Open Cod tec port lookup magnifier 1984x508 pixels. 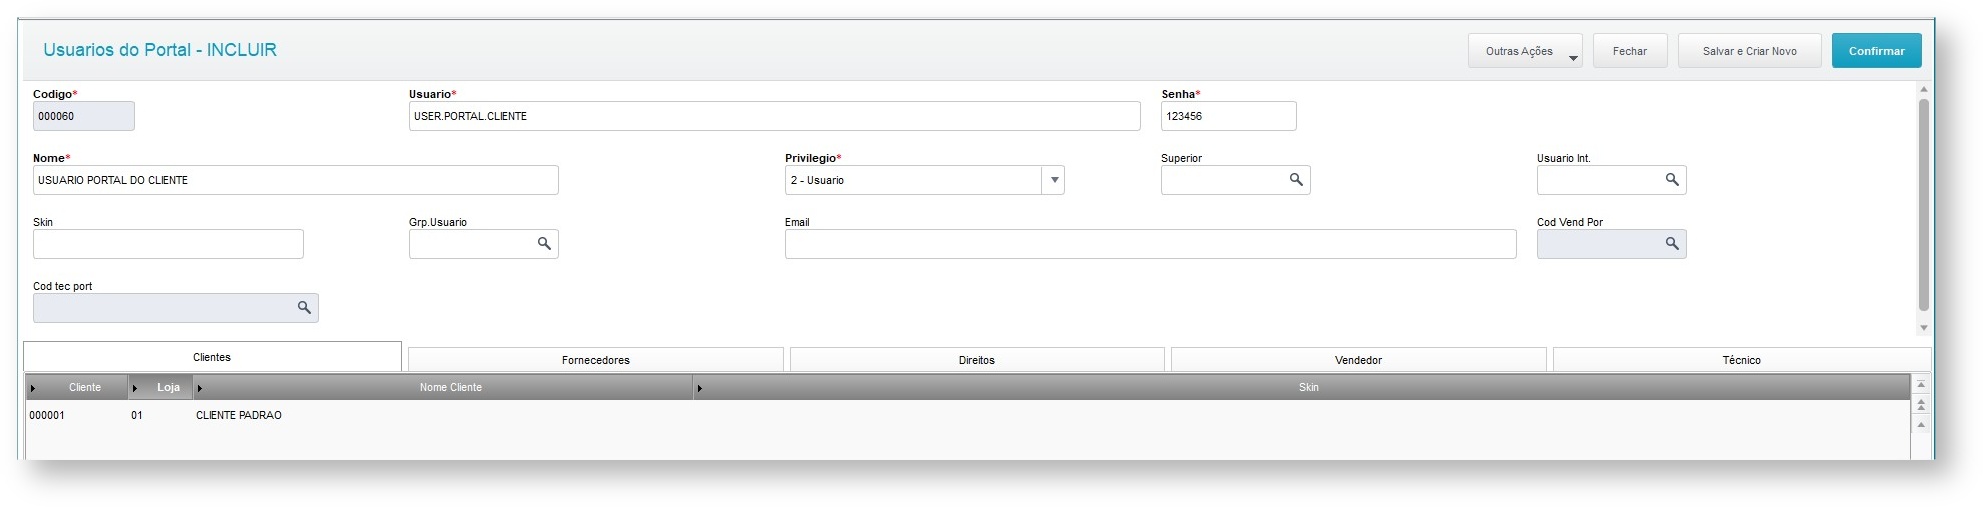pyautogui.click(x=304, y=308)
